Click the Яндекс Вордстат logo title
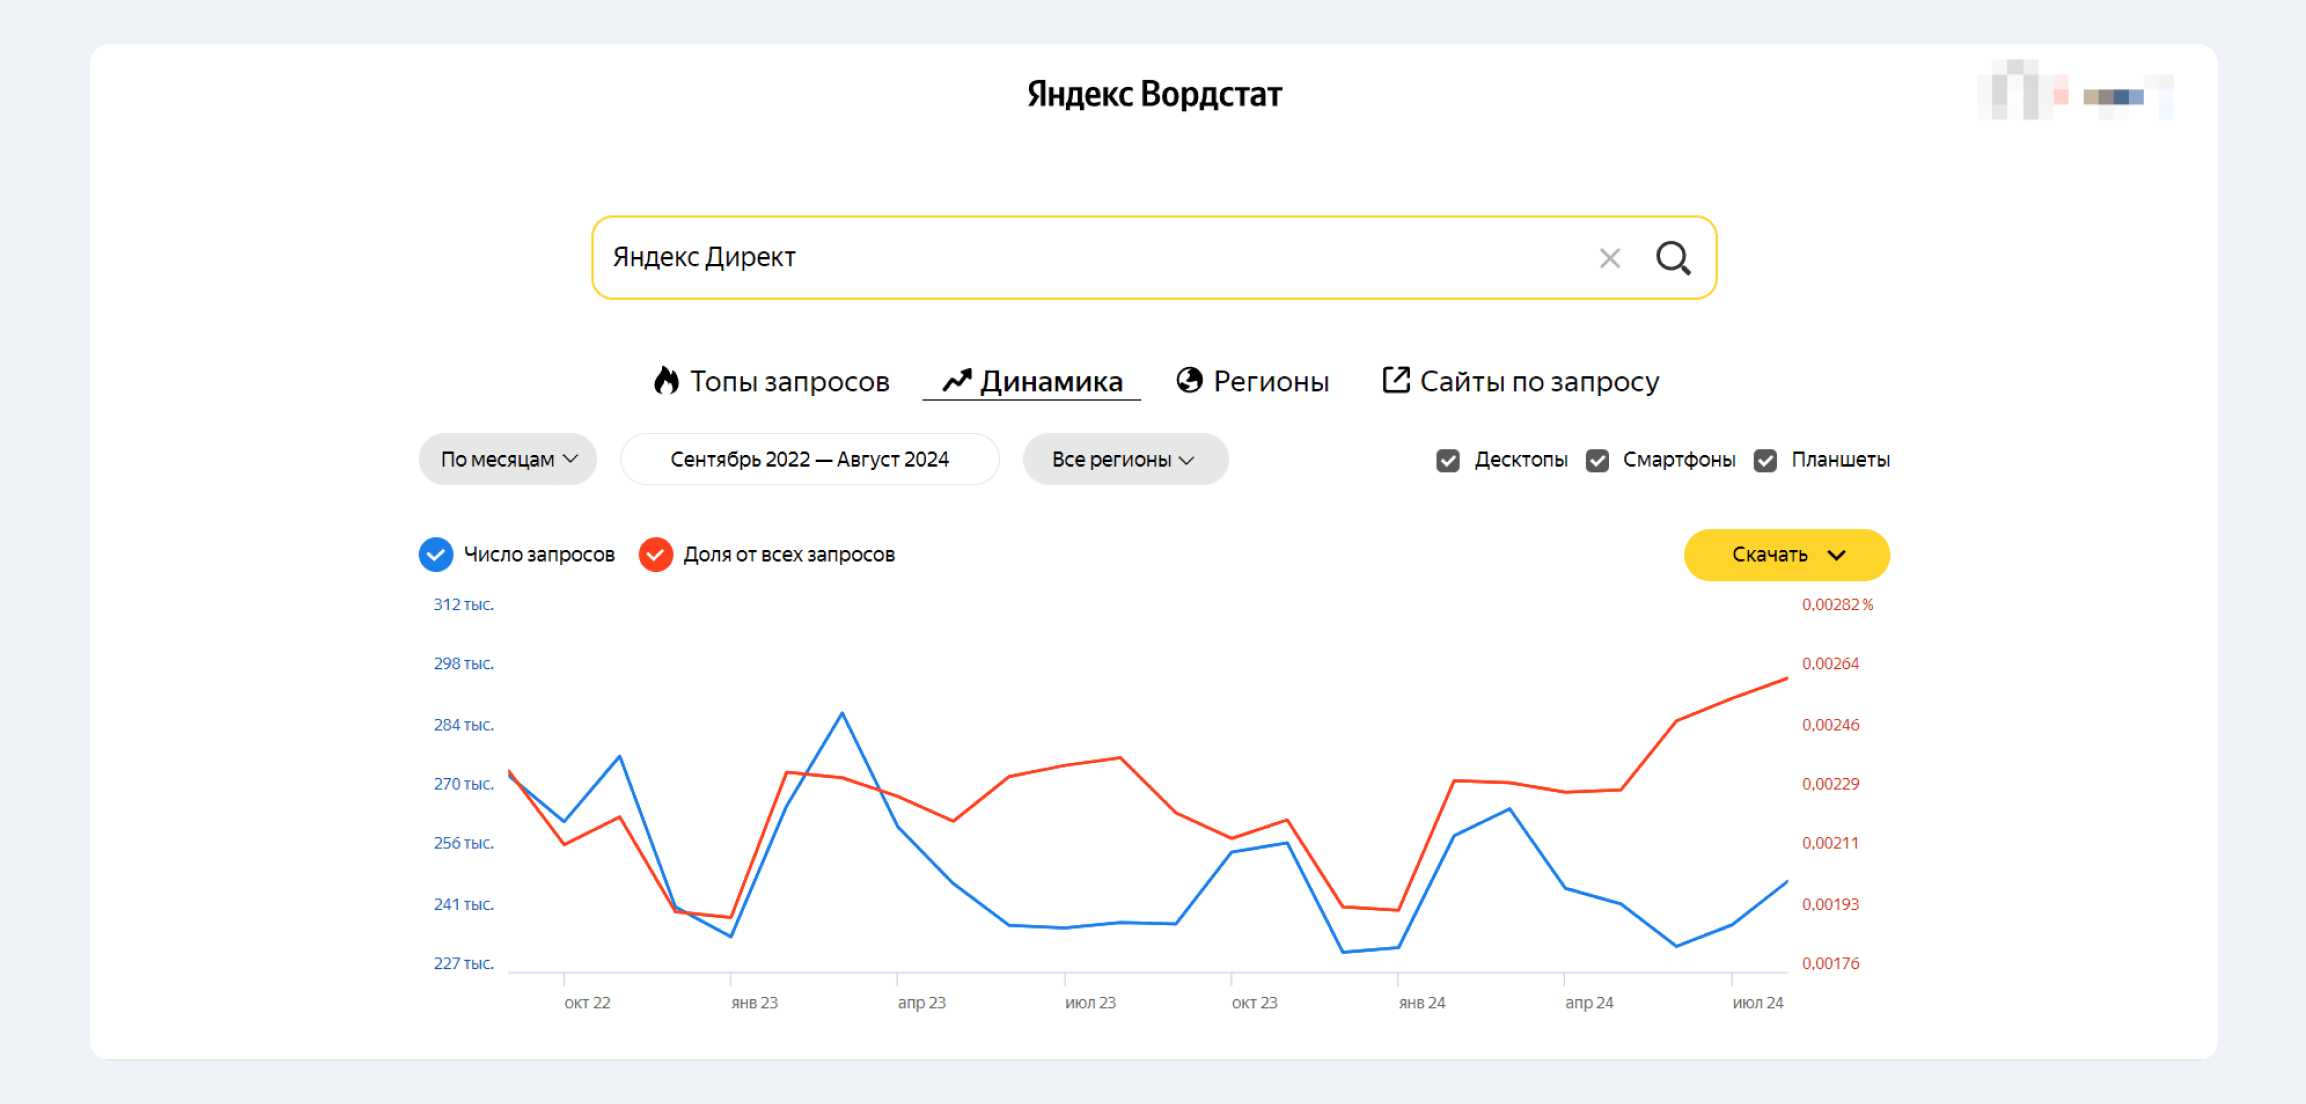The width and height of the screenshot is (2306, 1104). click(x=1154, y=94)
